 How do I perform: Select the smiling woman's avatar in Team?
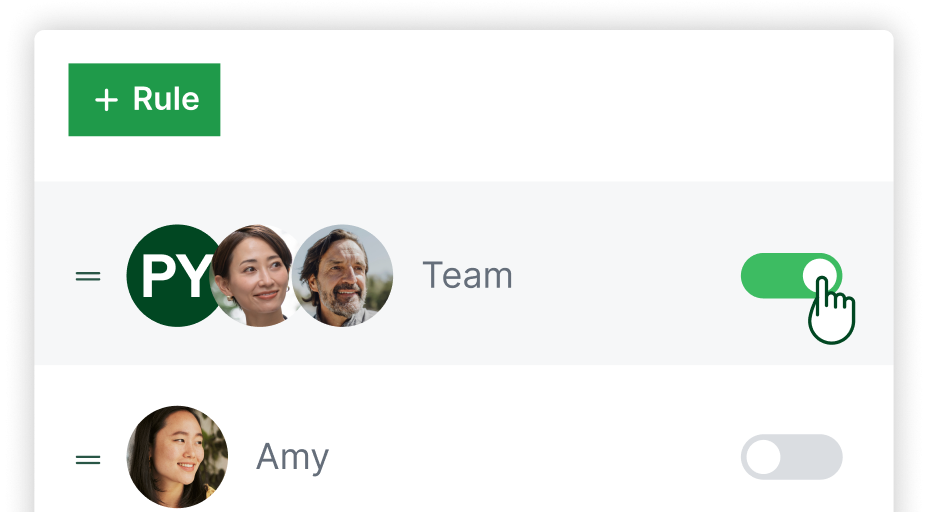tap(254, 275)
